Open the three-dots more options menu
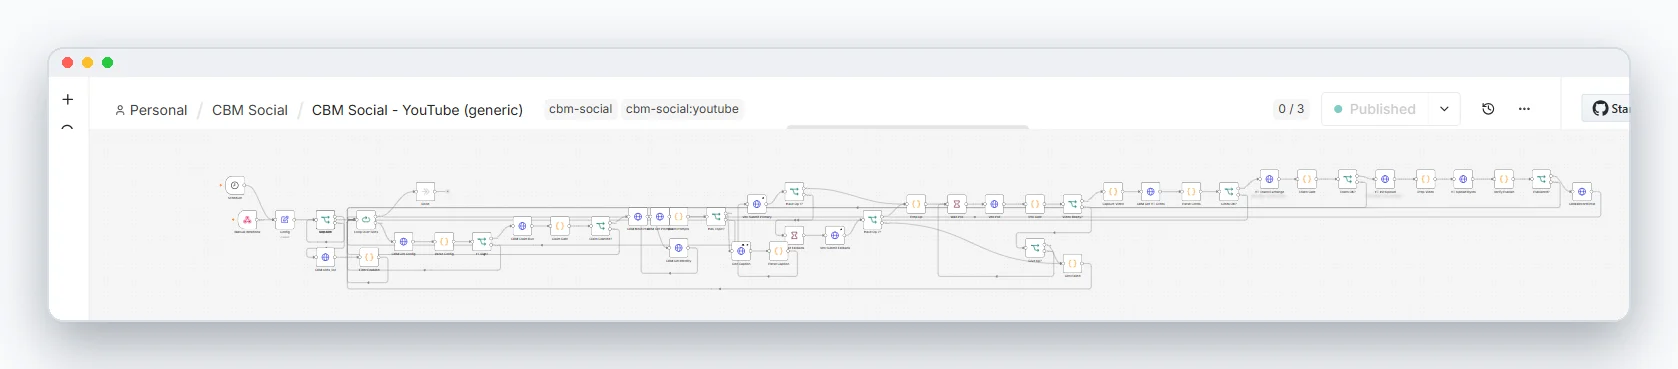The height and width of the screenshot is (369, 1678). [x=1524, y=109]
